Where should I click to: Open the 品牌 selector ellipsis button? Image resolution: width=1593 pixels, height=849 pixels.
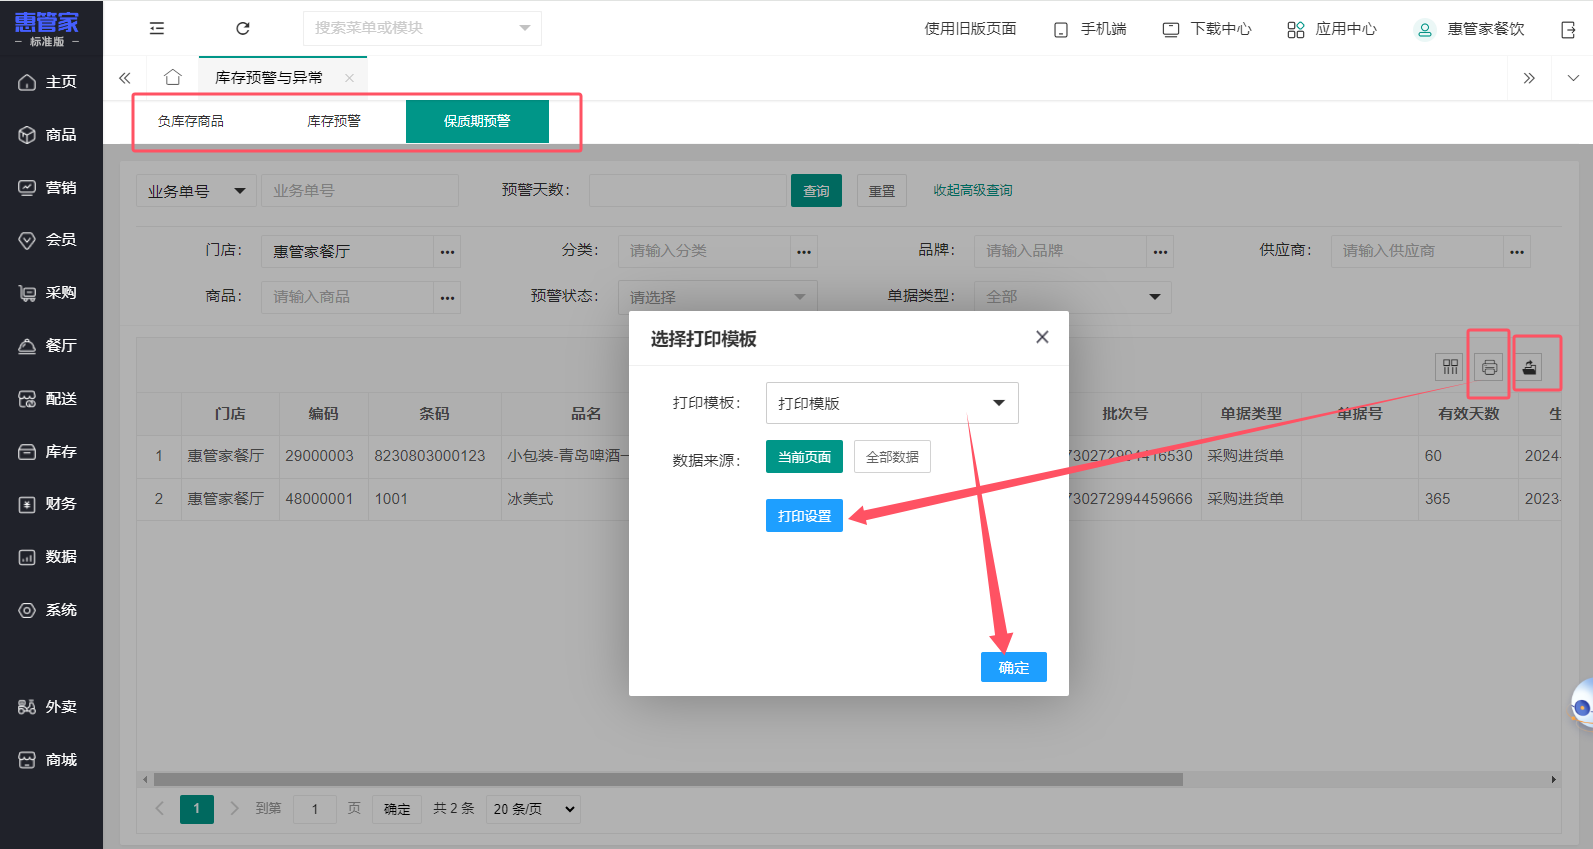1160,251
